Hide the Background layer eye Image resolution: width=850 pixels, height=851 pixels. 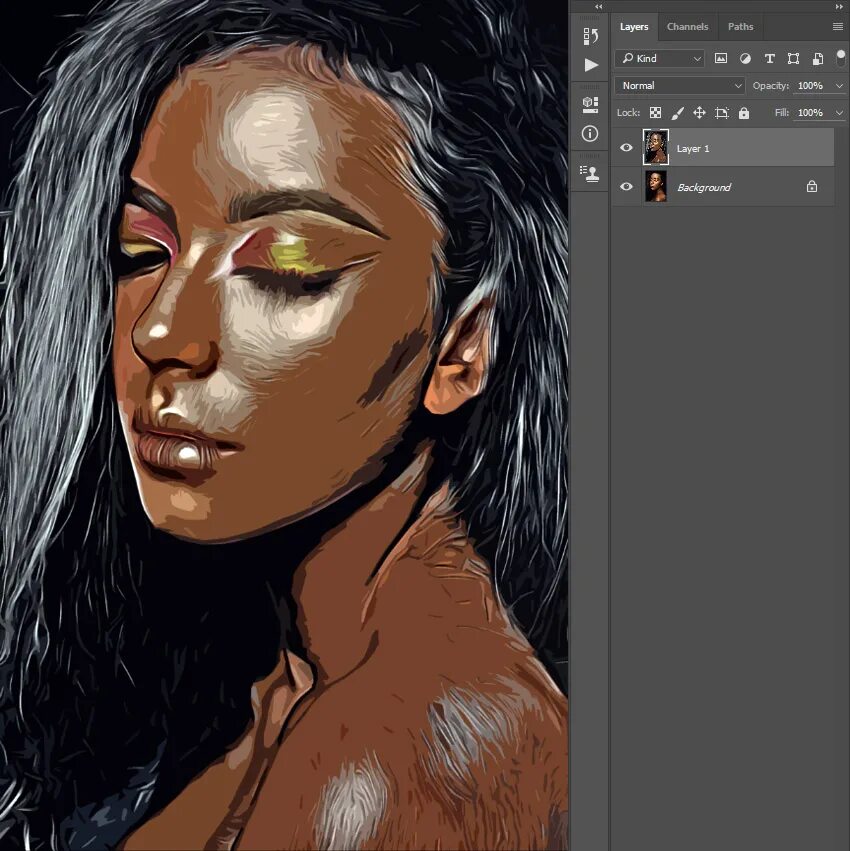[626, 186]
